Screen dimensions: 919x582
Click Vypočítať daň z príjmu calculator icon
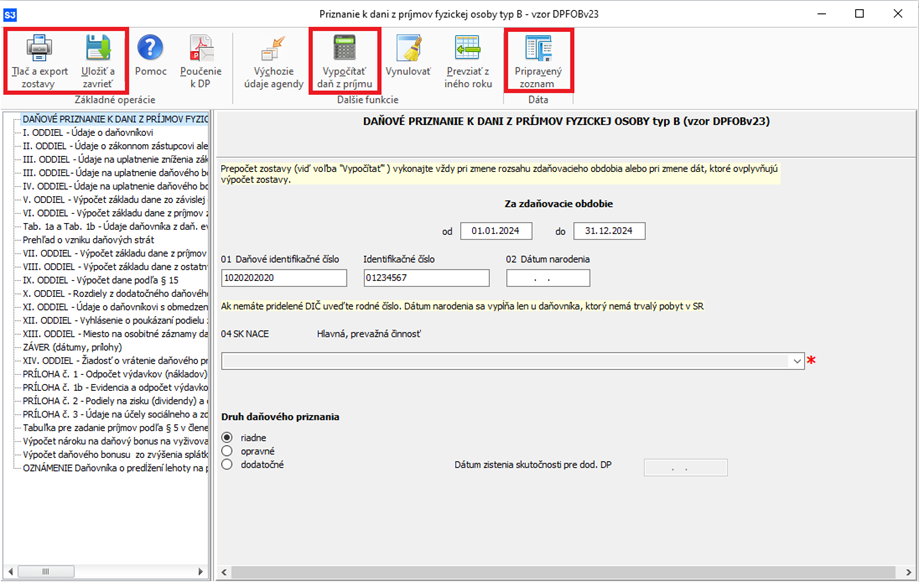click(x=346, y=48)
